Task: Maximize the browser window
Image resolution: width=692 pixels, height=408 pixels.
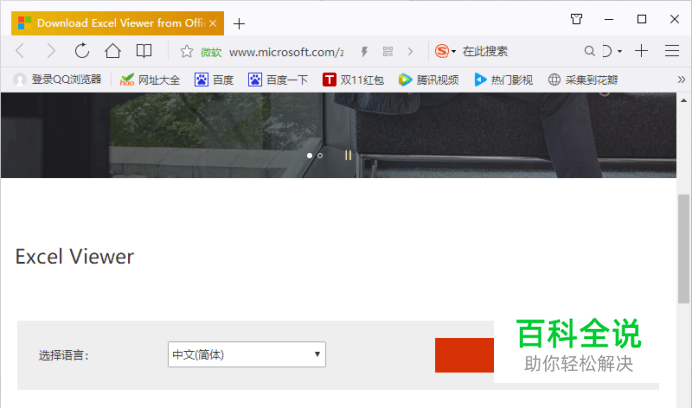Action: click(x=642, y=19)
